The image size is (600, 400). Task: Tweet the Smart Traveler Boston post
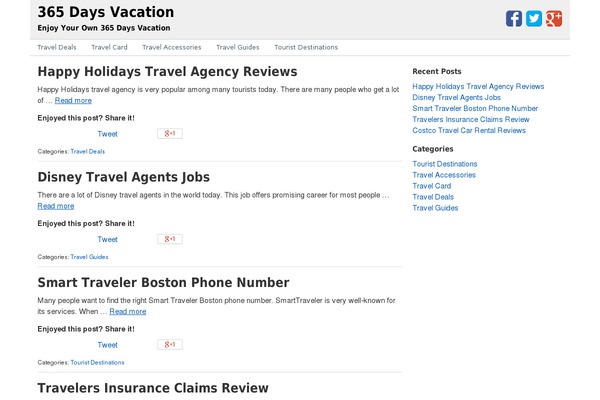(x=108, y=345)
